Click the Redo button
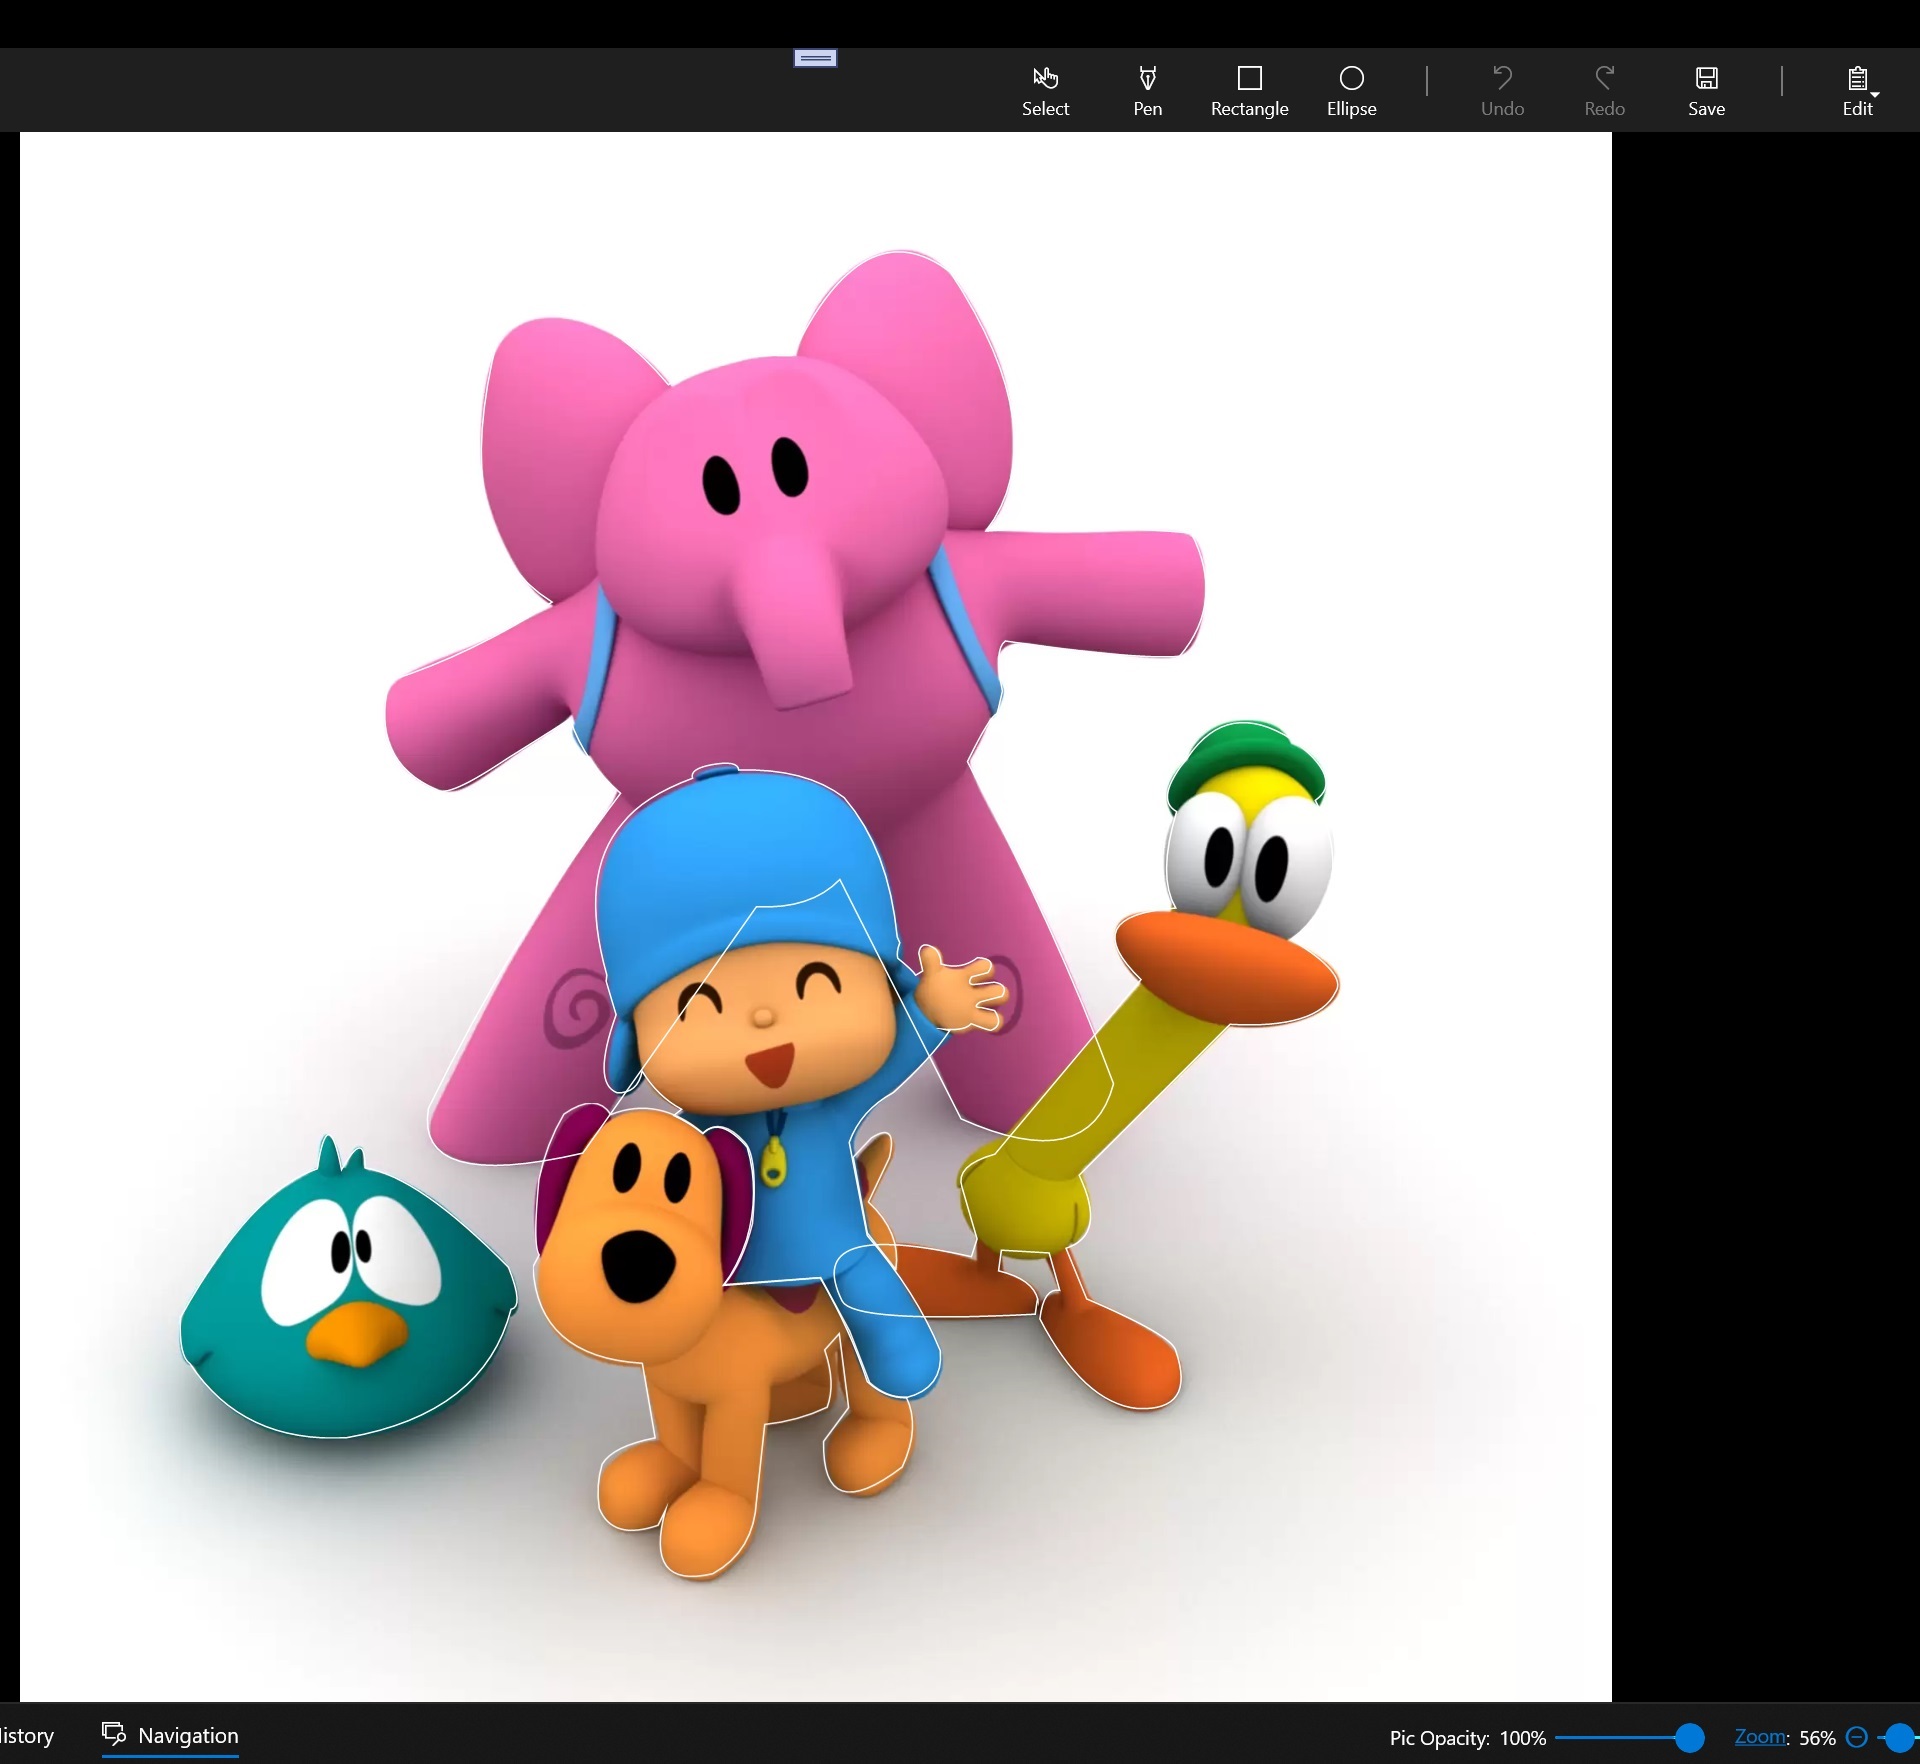 pyautogui.click(x=1604, y=91)
